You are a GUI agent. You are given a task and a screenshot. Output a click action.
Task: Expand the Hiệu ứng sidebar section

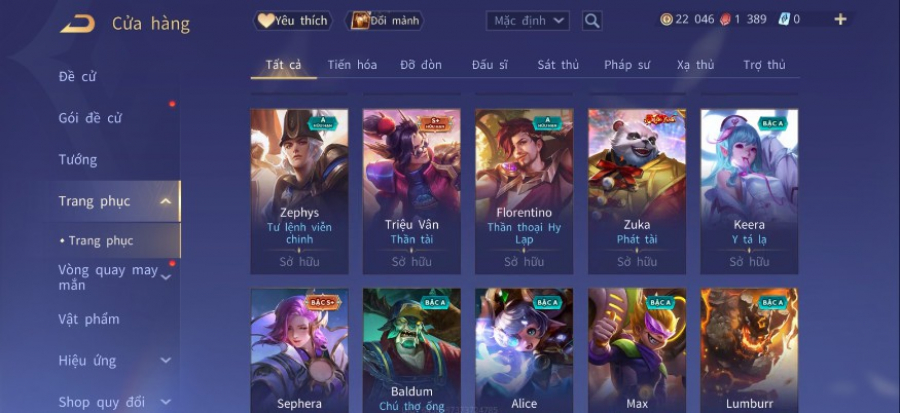pyautogui.click(x=166, y=361)
